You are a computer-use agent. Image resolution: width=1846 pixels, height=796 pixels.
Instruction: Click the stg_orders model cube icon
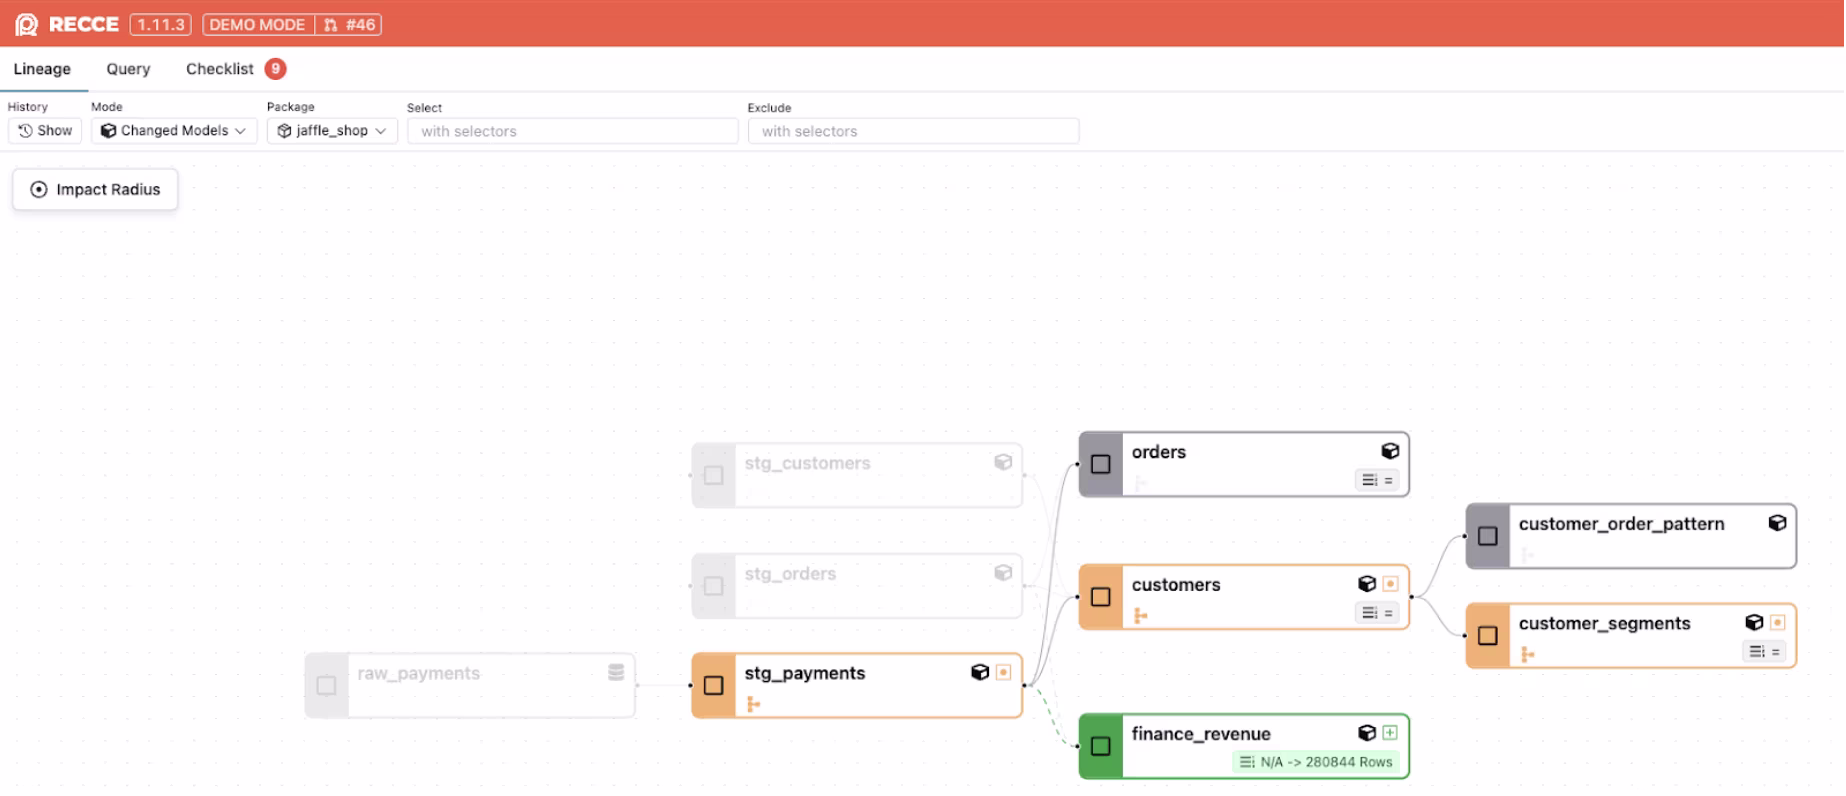pyautogui.click(x=1003, y=573)
